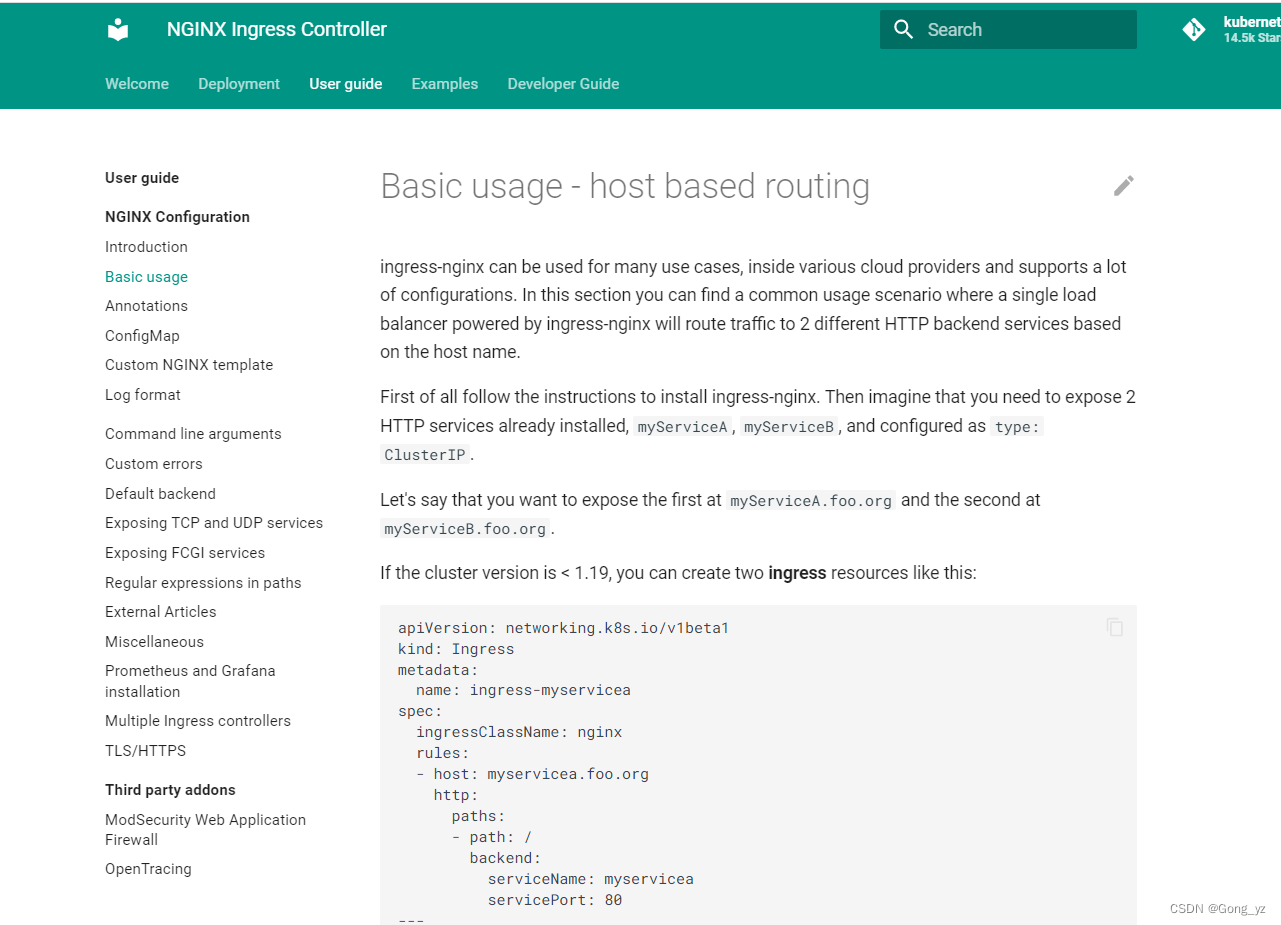Viewport: 1281px width, 925px height.
Task: Open the Log format page
Action: pyautogui.click(x=143, y=395)
